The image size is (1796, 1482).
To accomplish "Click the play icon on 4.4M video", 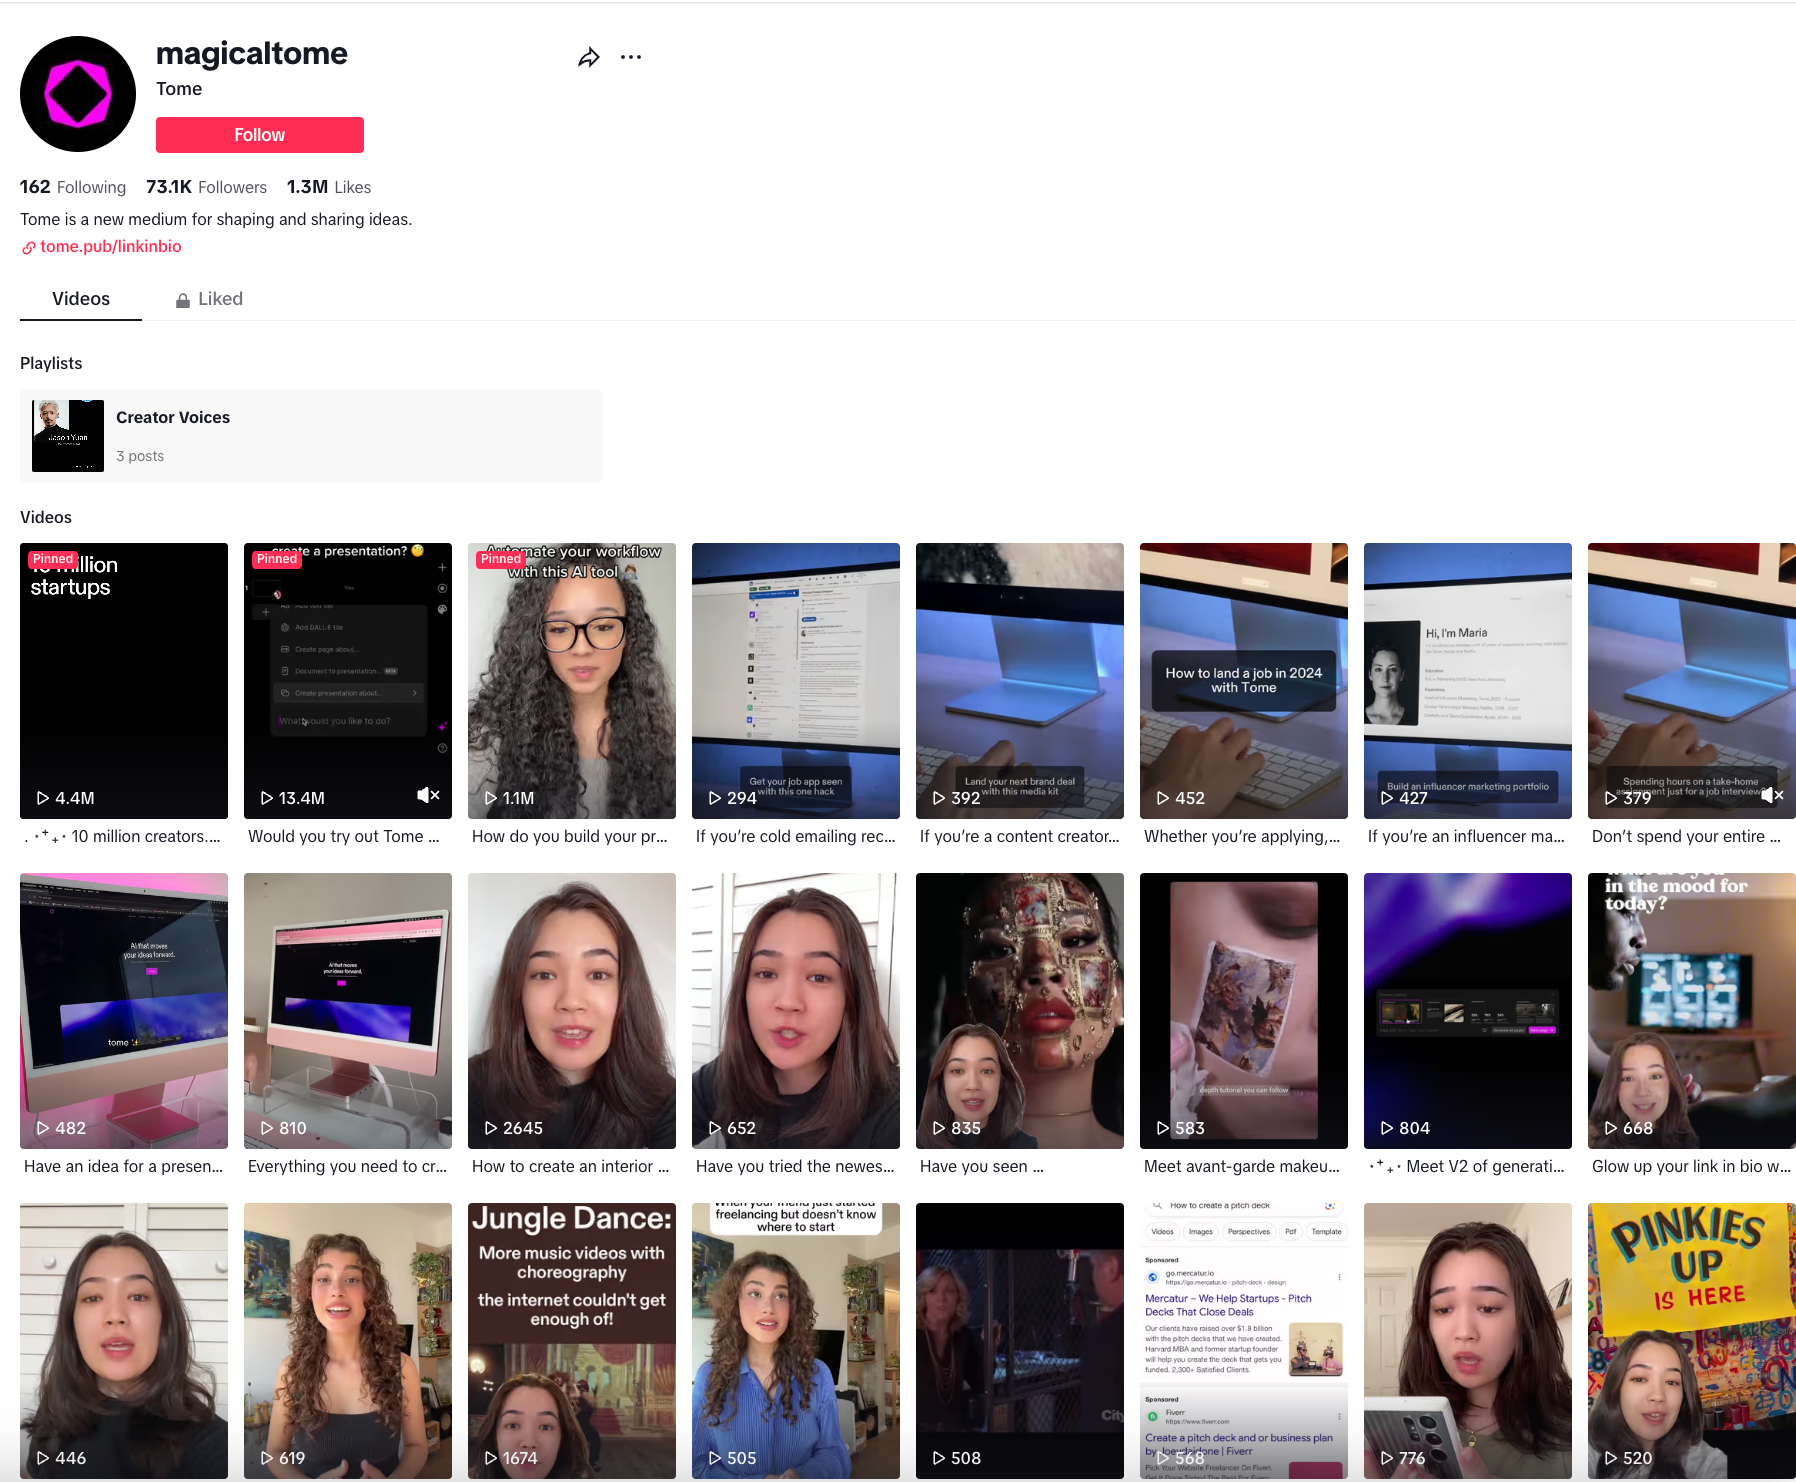I will (x=43, y=798).
